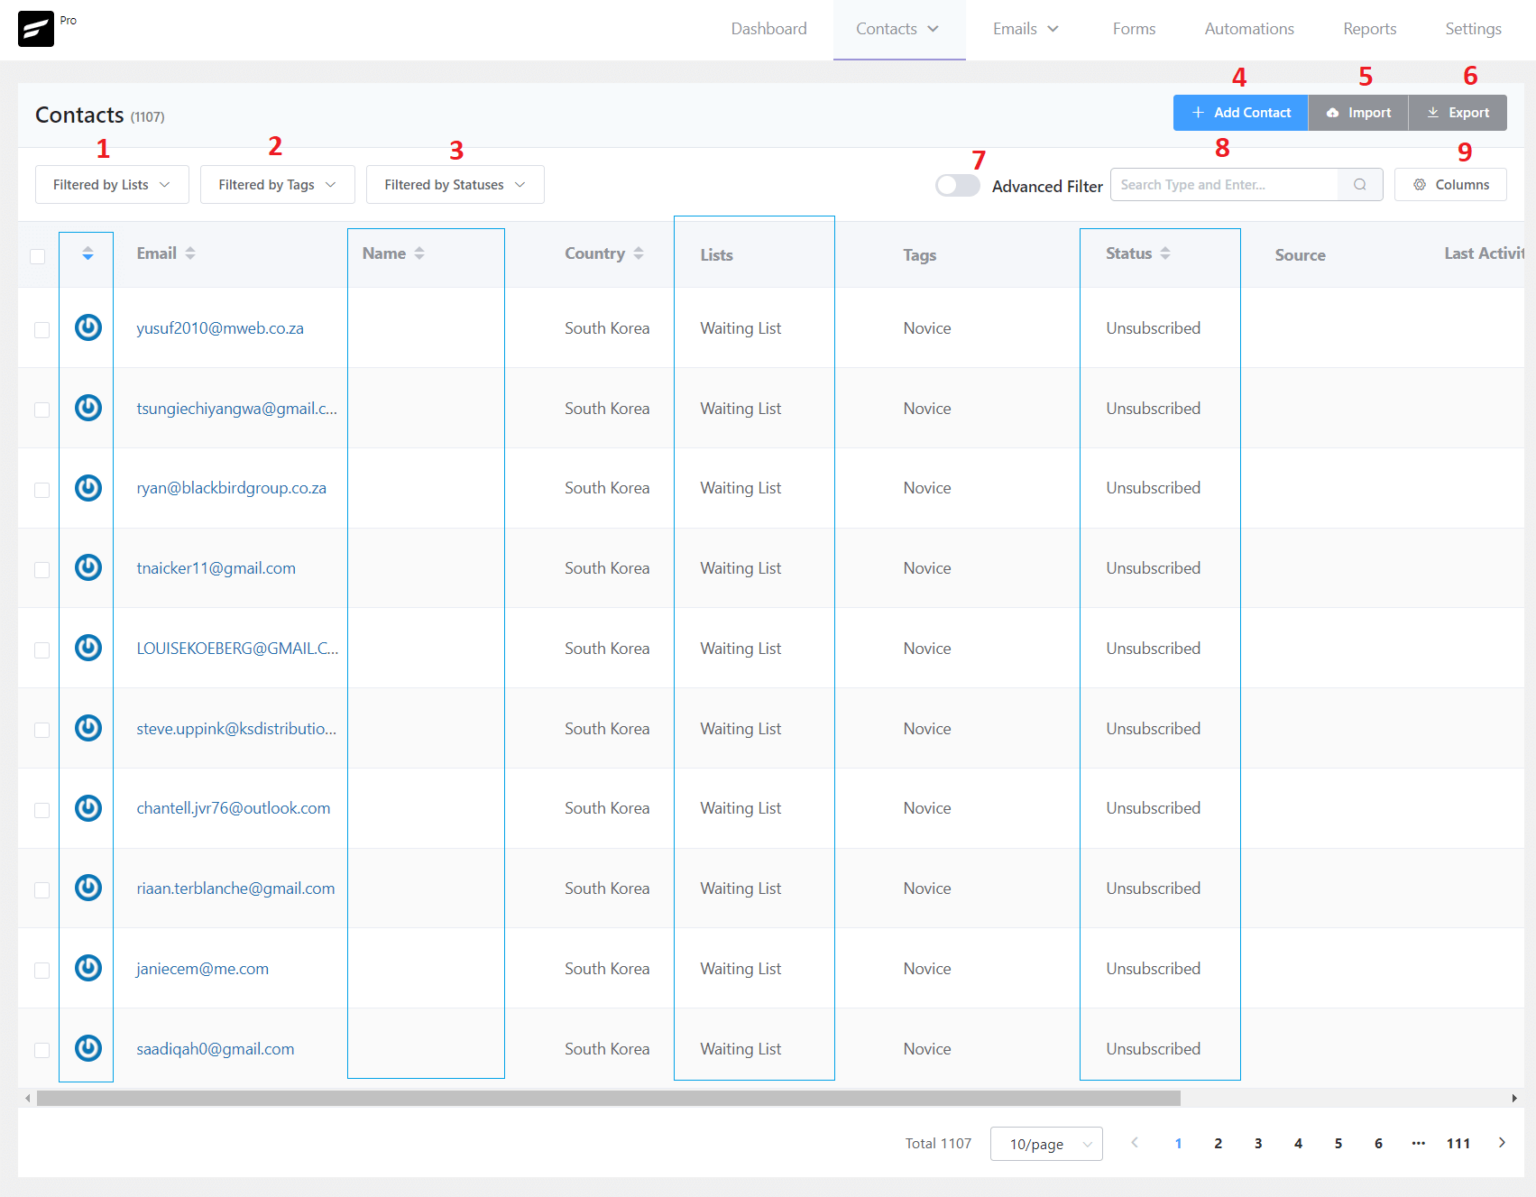The height and width of the screenshot is (1197, 1536).
Task: Click the sort arrows in the Email column header
Action: 190,253
